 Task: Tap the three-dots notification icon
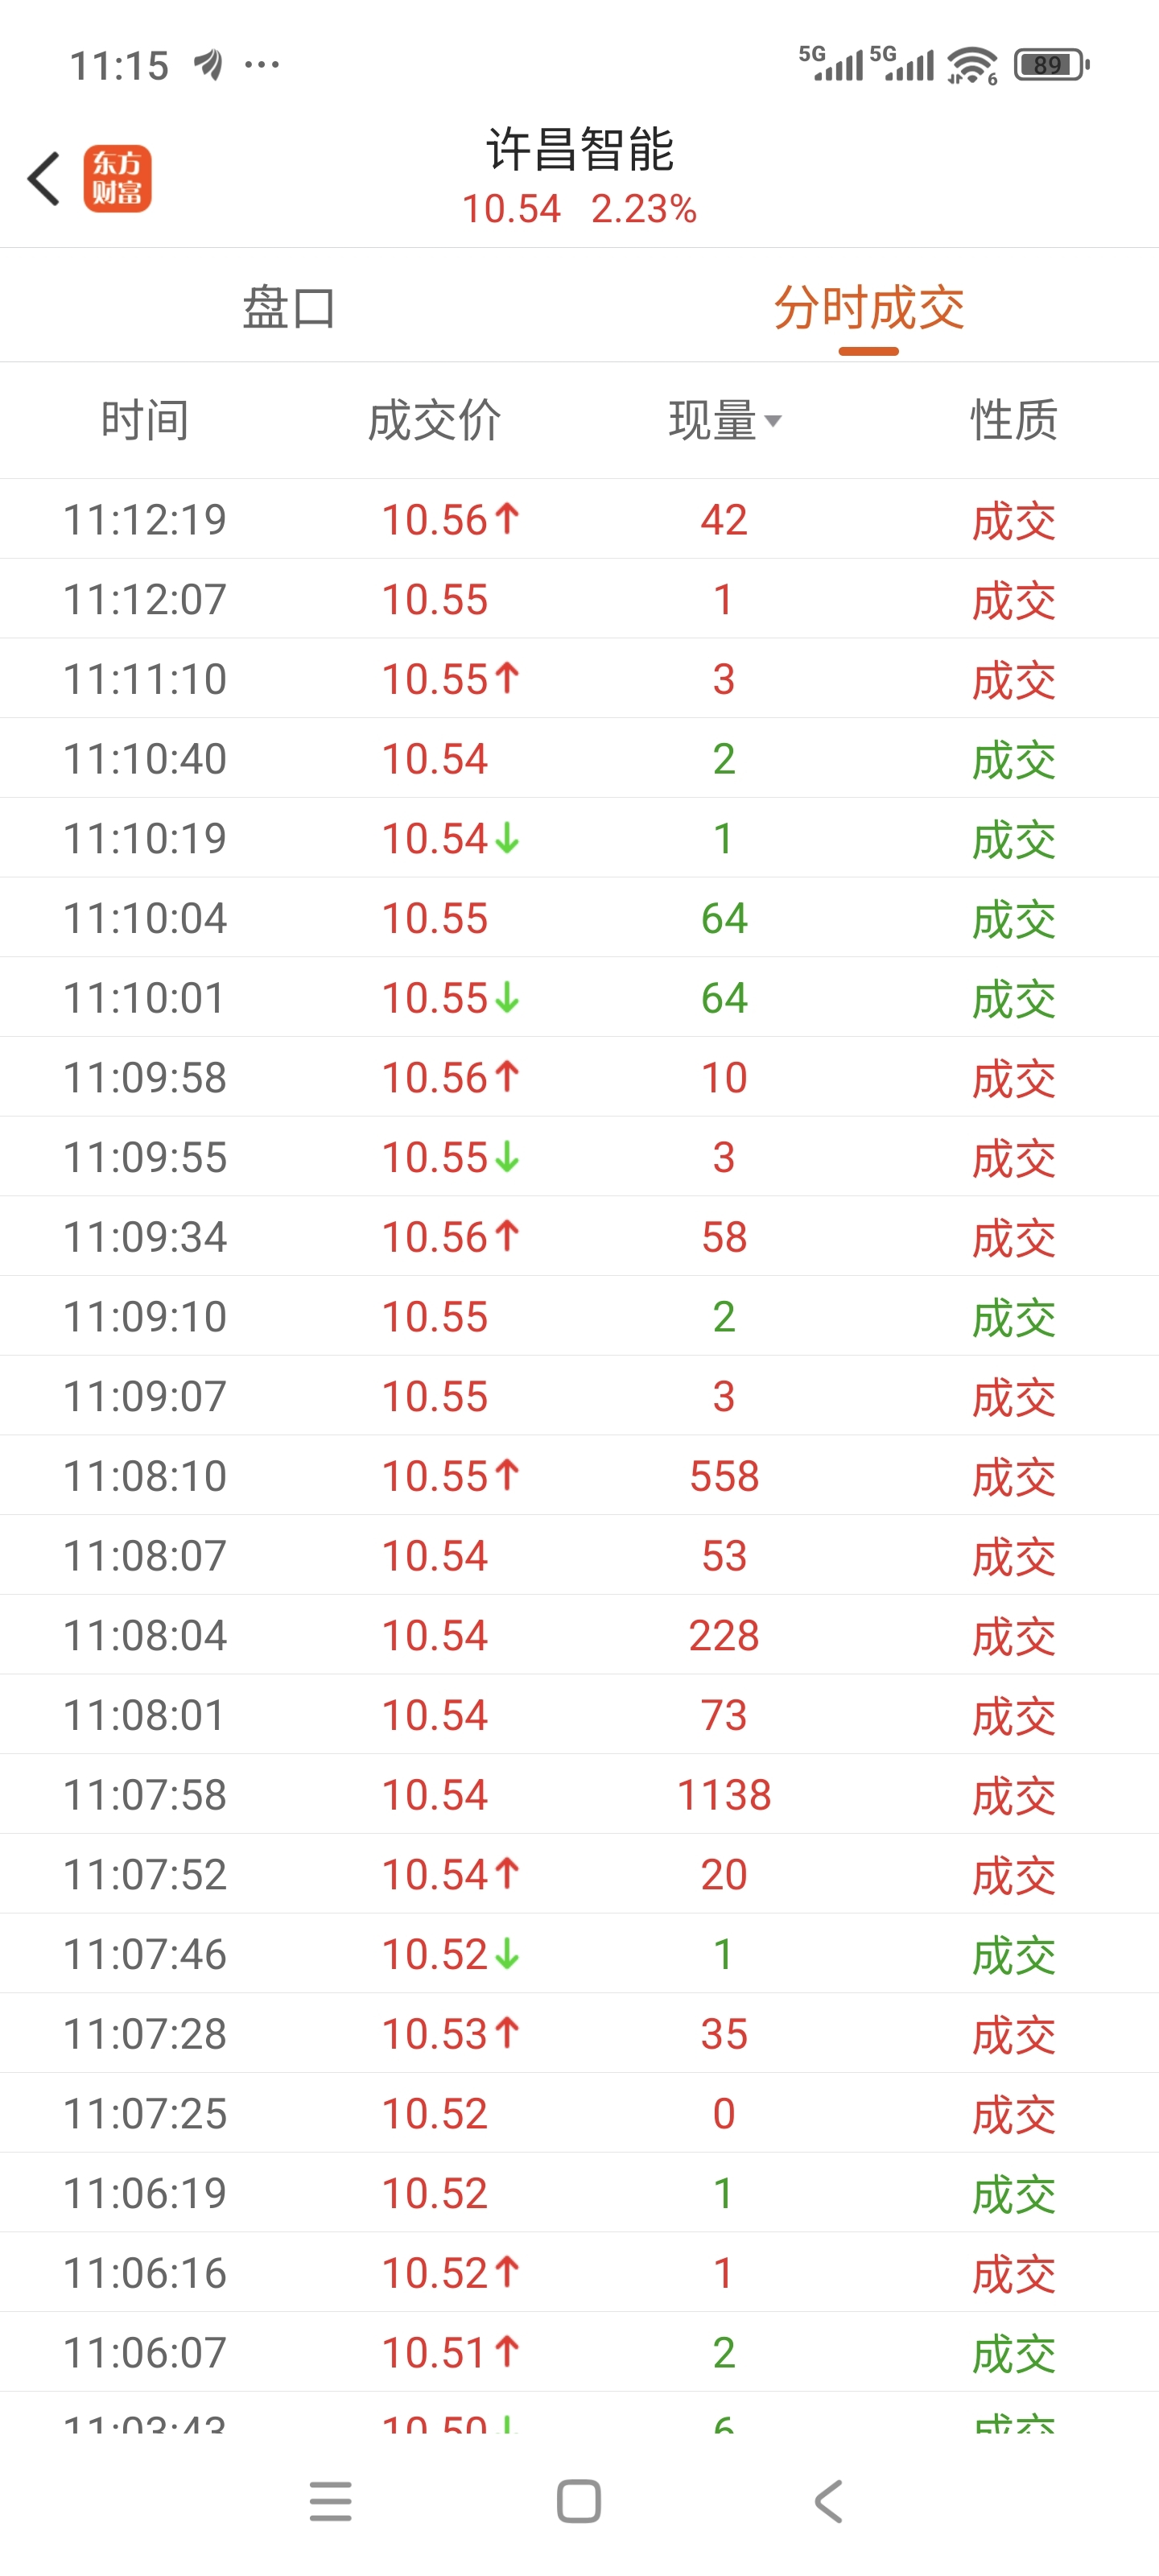coord(262,65)
